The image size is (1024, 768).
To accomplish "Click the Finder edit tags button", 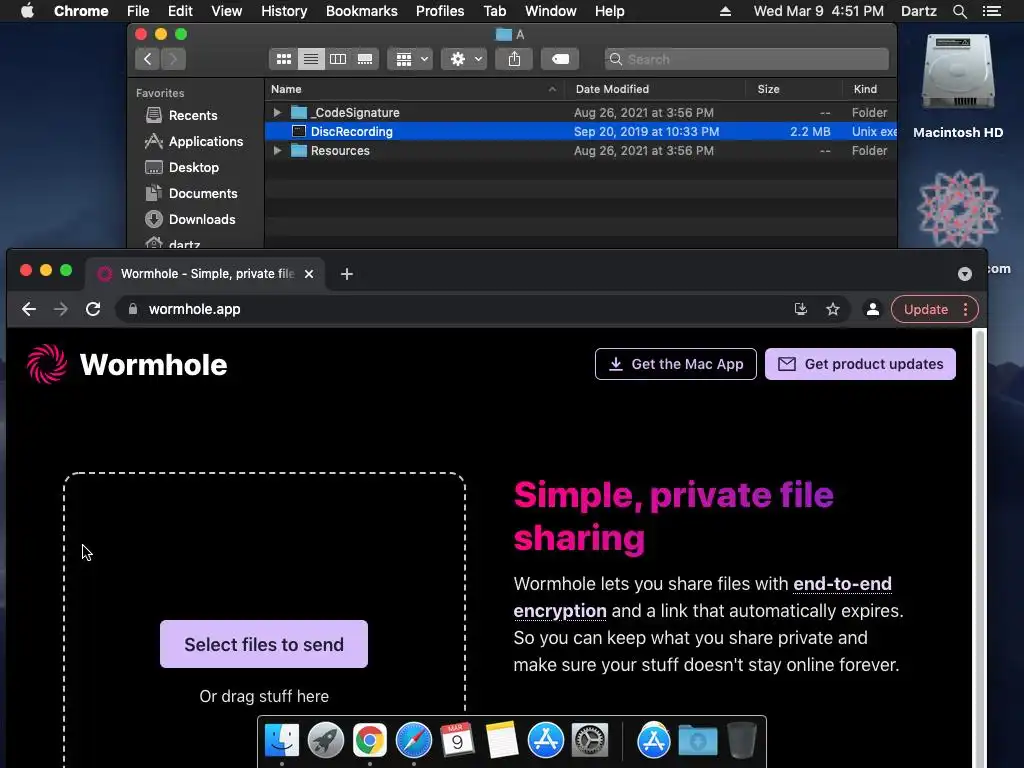I will click(x=560, y=59).
